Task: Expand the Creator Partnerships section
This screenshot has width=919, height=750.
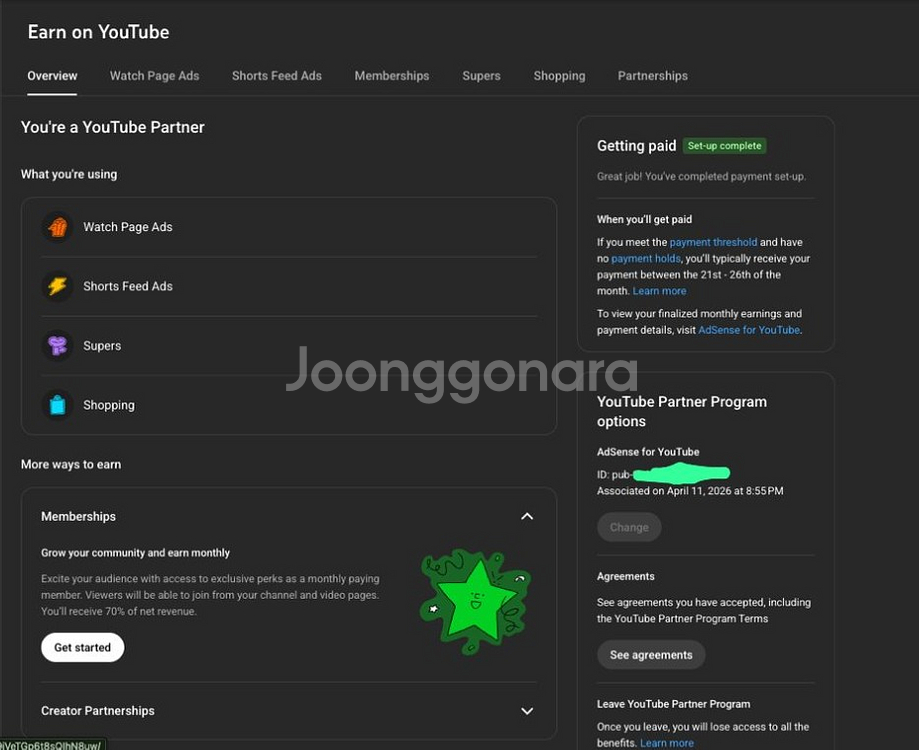Action: point(527,711)
